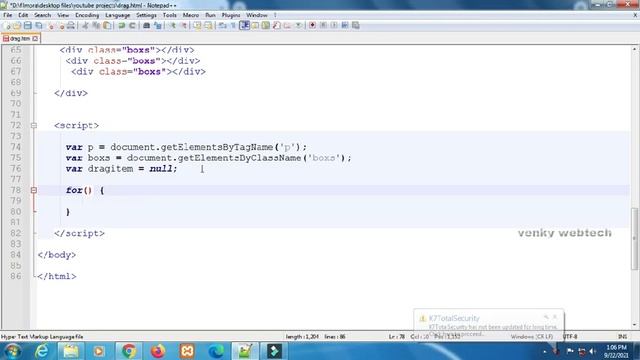Open the Macro menu
This screenshot has width=640, height=360.
click(x=191, y=15)
